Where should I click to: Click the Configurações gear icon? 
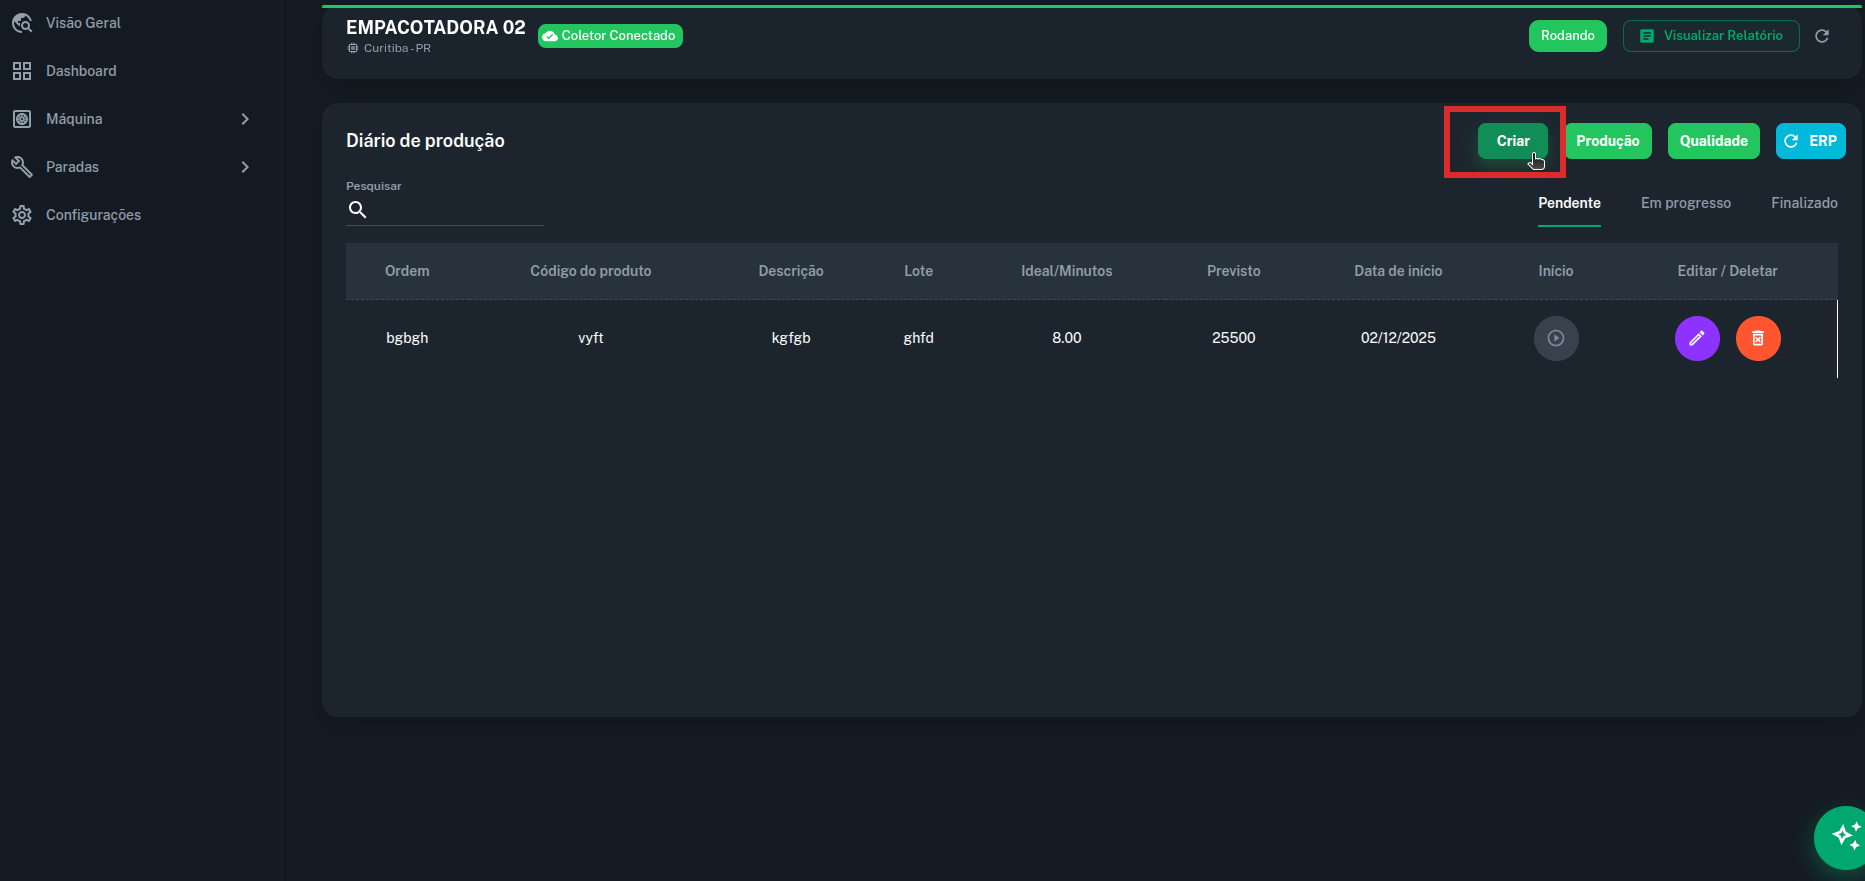tap(22, 215)
